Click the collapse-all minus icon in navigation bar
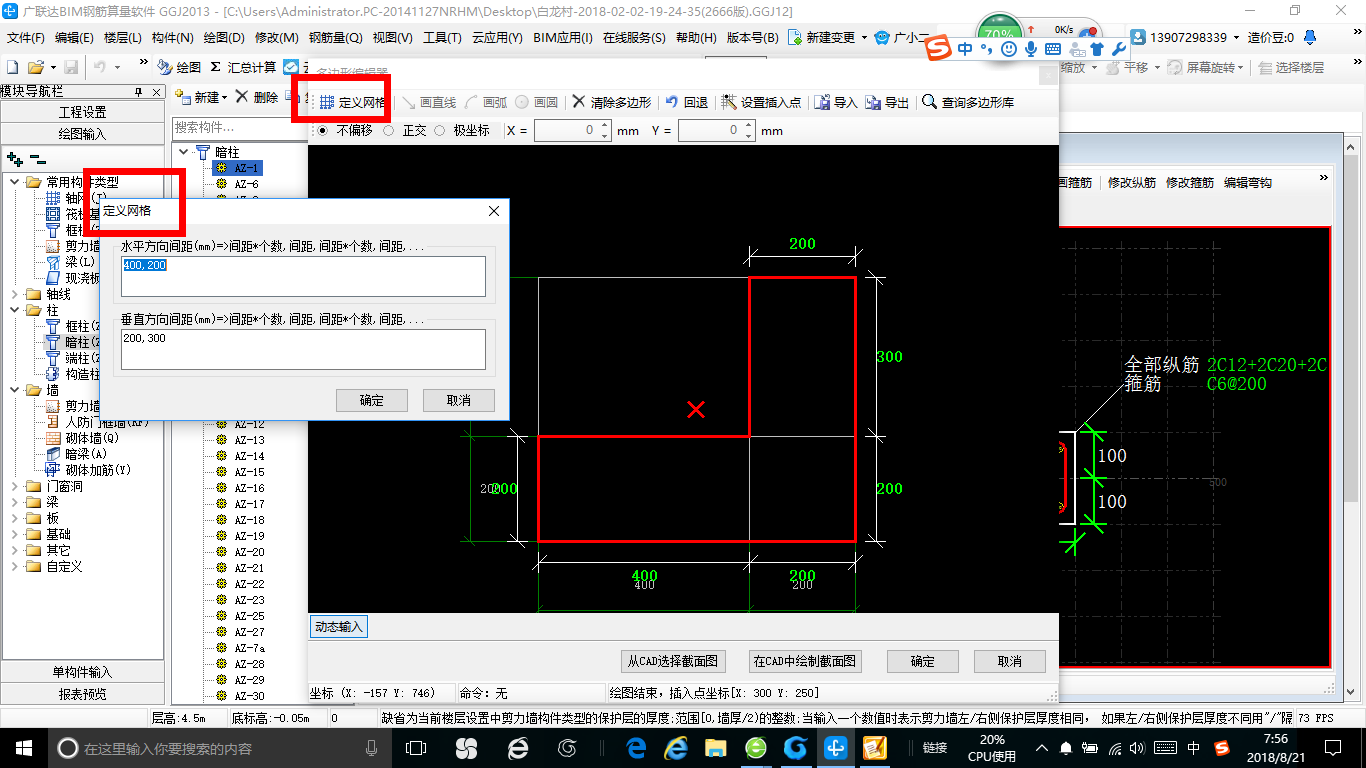Viewport: 1366px width, 768px height. 37,158
